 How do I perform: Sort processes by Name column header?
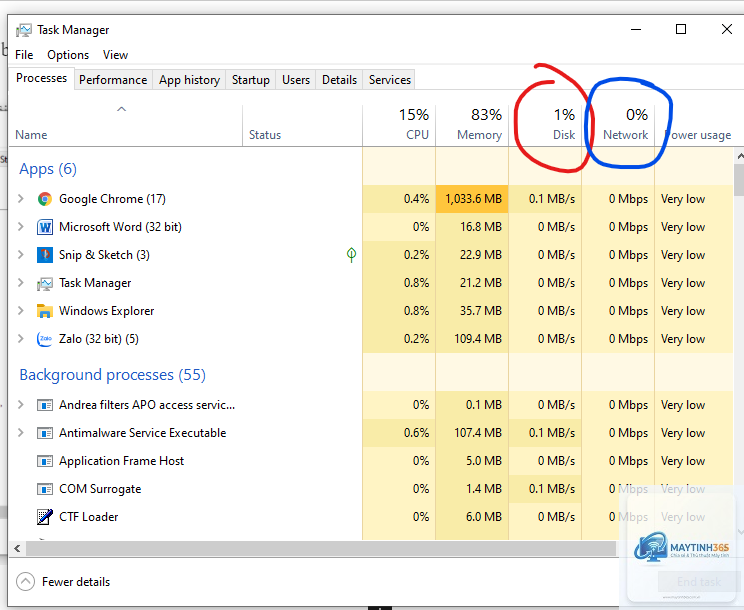click(126, 126)
